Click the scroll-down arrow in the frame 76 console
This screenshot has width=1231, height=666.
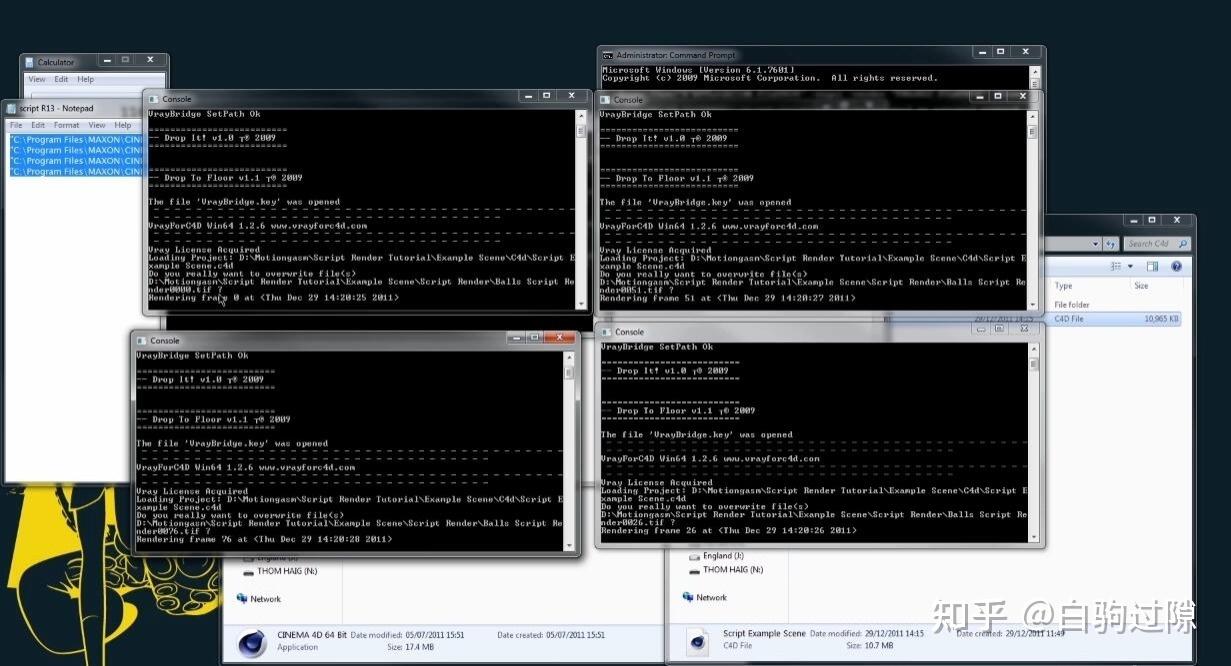point(569,545)
